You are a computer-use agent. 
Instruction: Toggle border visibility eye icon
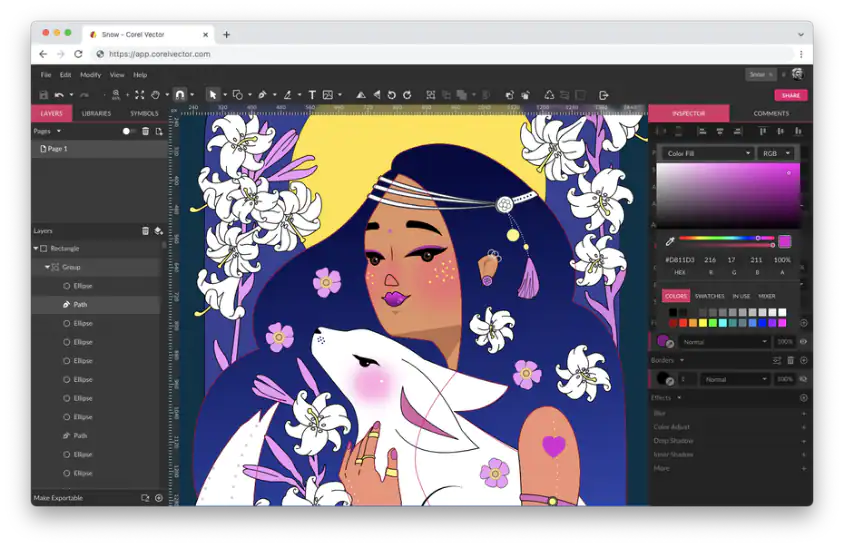[x=803, y=380]
